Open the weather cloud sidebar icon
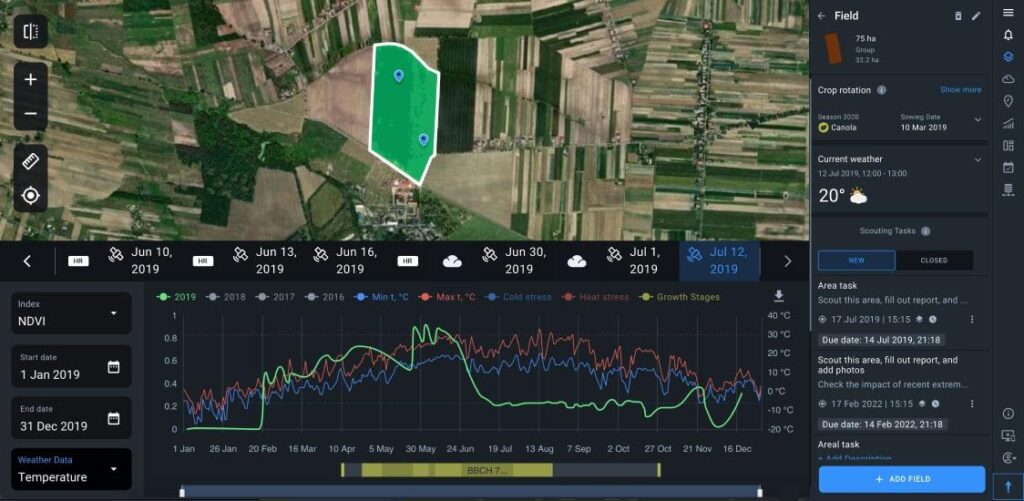The image size is (1024, 501). (x=1008, y=79)
